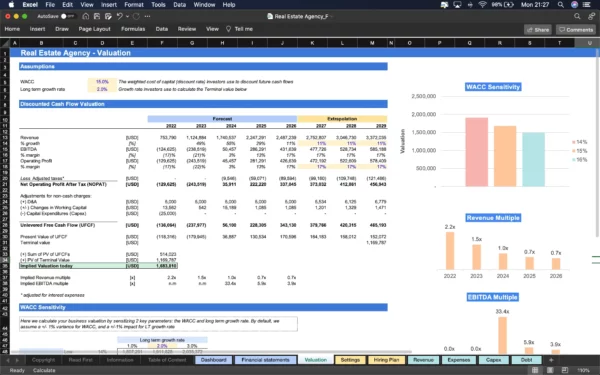Viewport: 600px width, 375px height.
Task: Open the Formulas ribbon tab
Action: point(133,29)
